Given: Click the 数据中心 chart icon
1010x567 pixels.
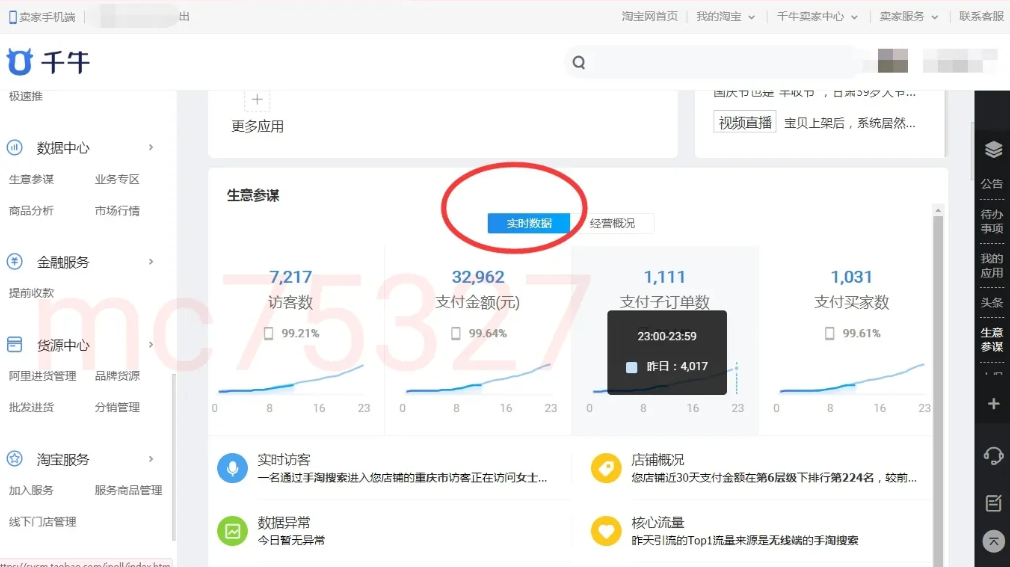Looking at the screenshot, I should point(14,148).
